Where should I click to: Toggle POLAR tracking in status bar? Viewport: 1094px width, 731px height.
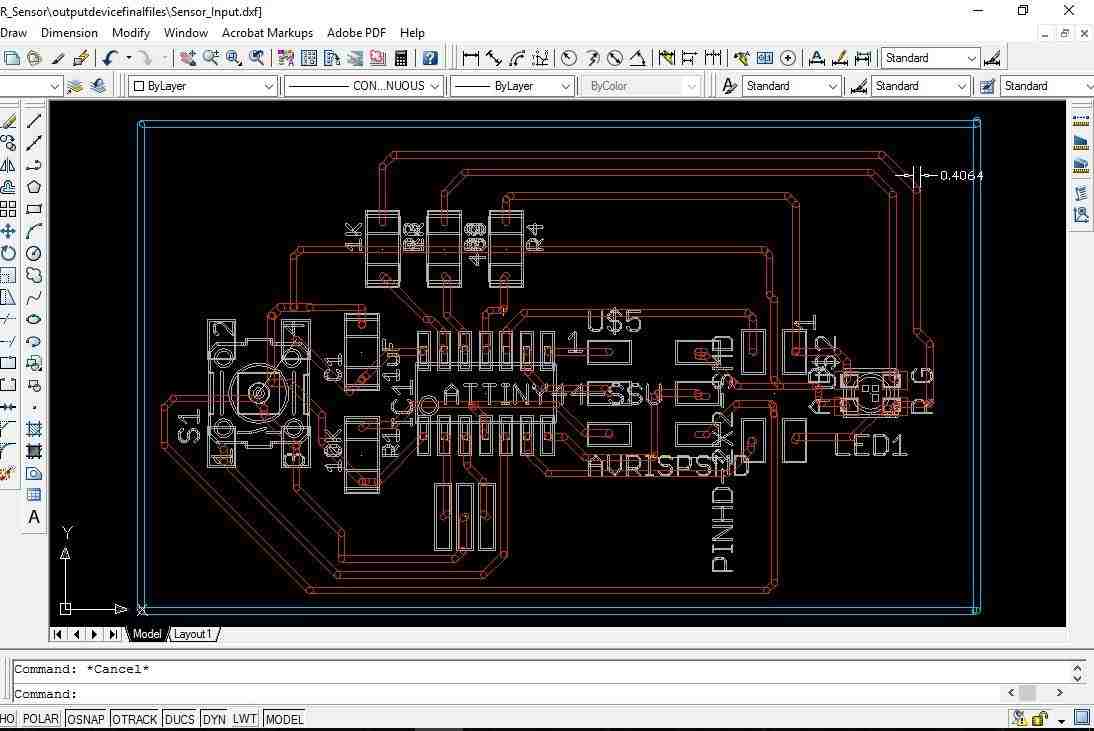(x=40, y=719)
